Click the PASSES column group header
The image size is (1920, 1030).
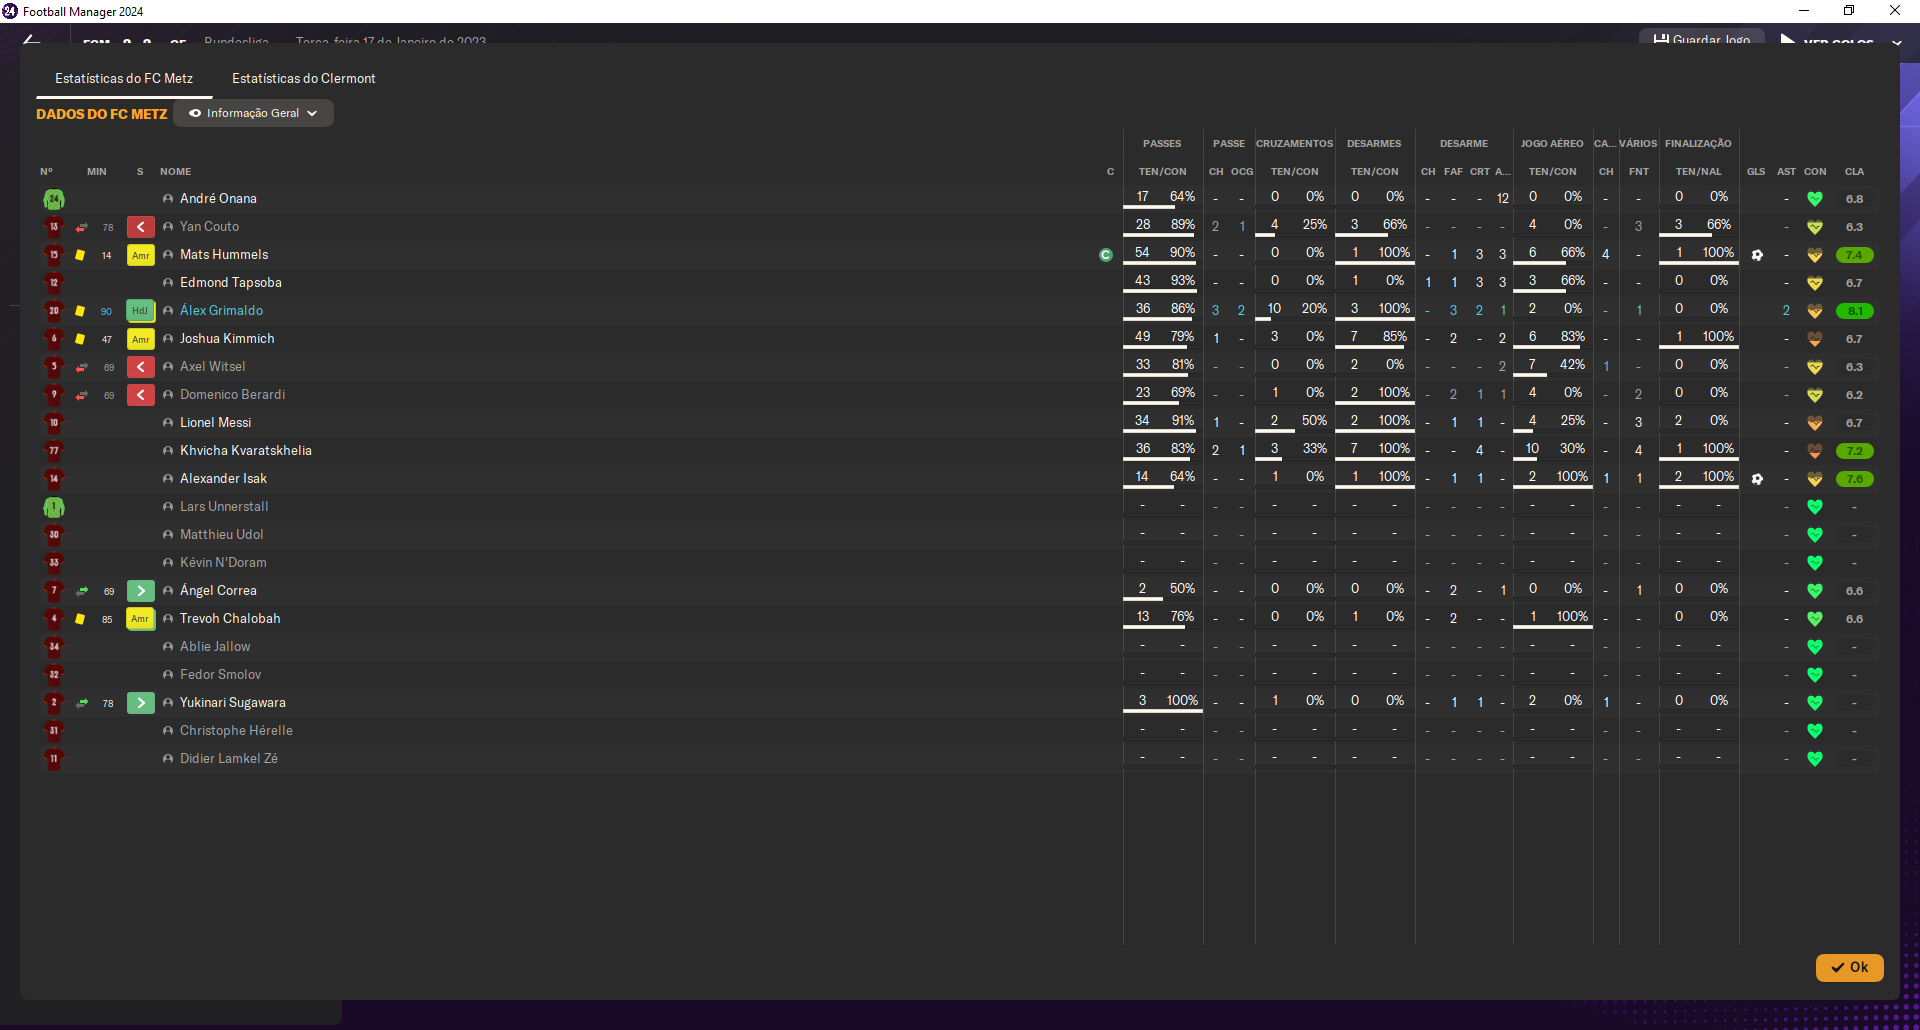(1162, 144)
